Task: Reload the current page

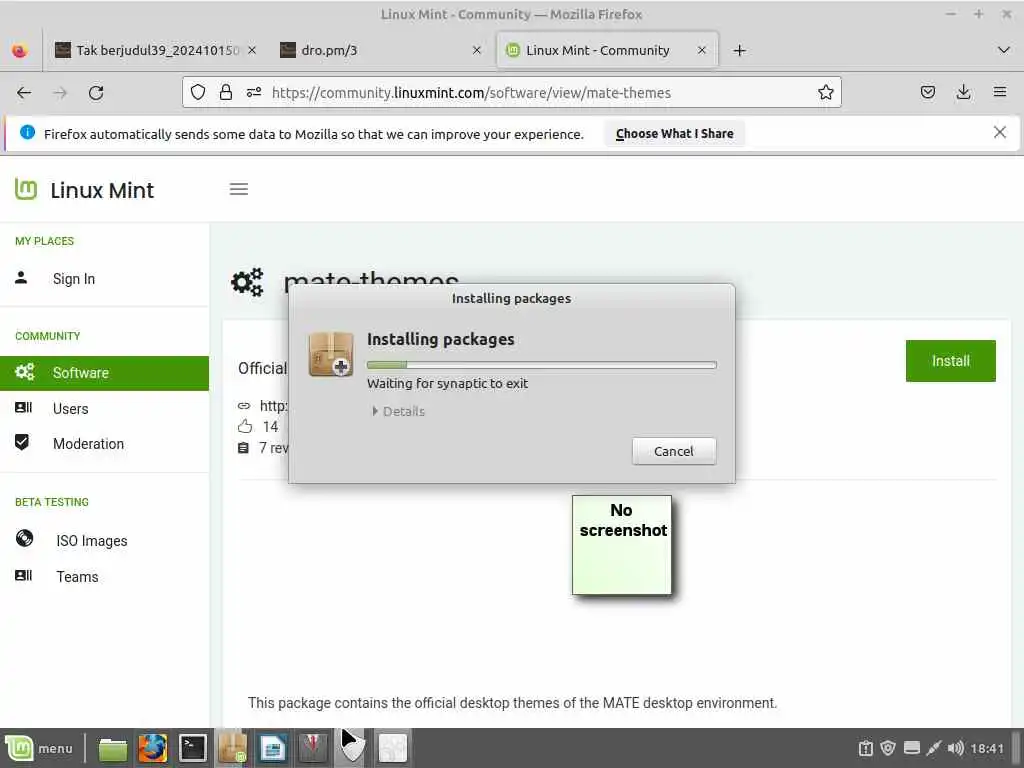Action: (x=96, y=93)
